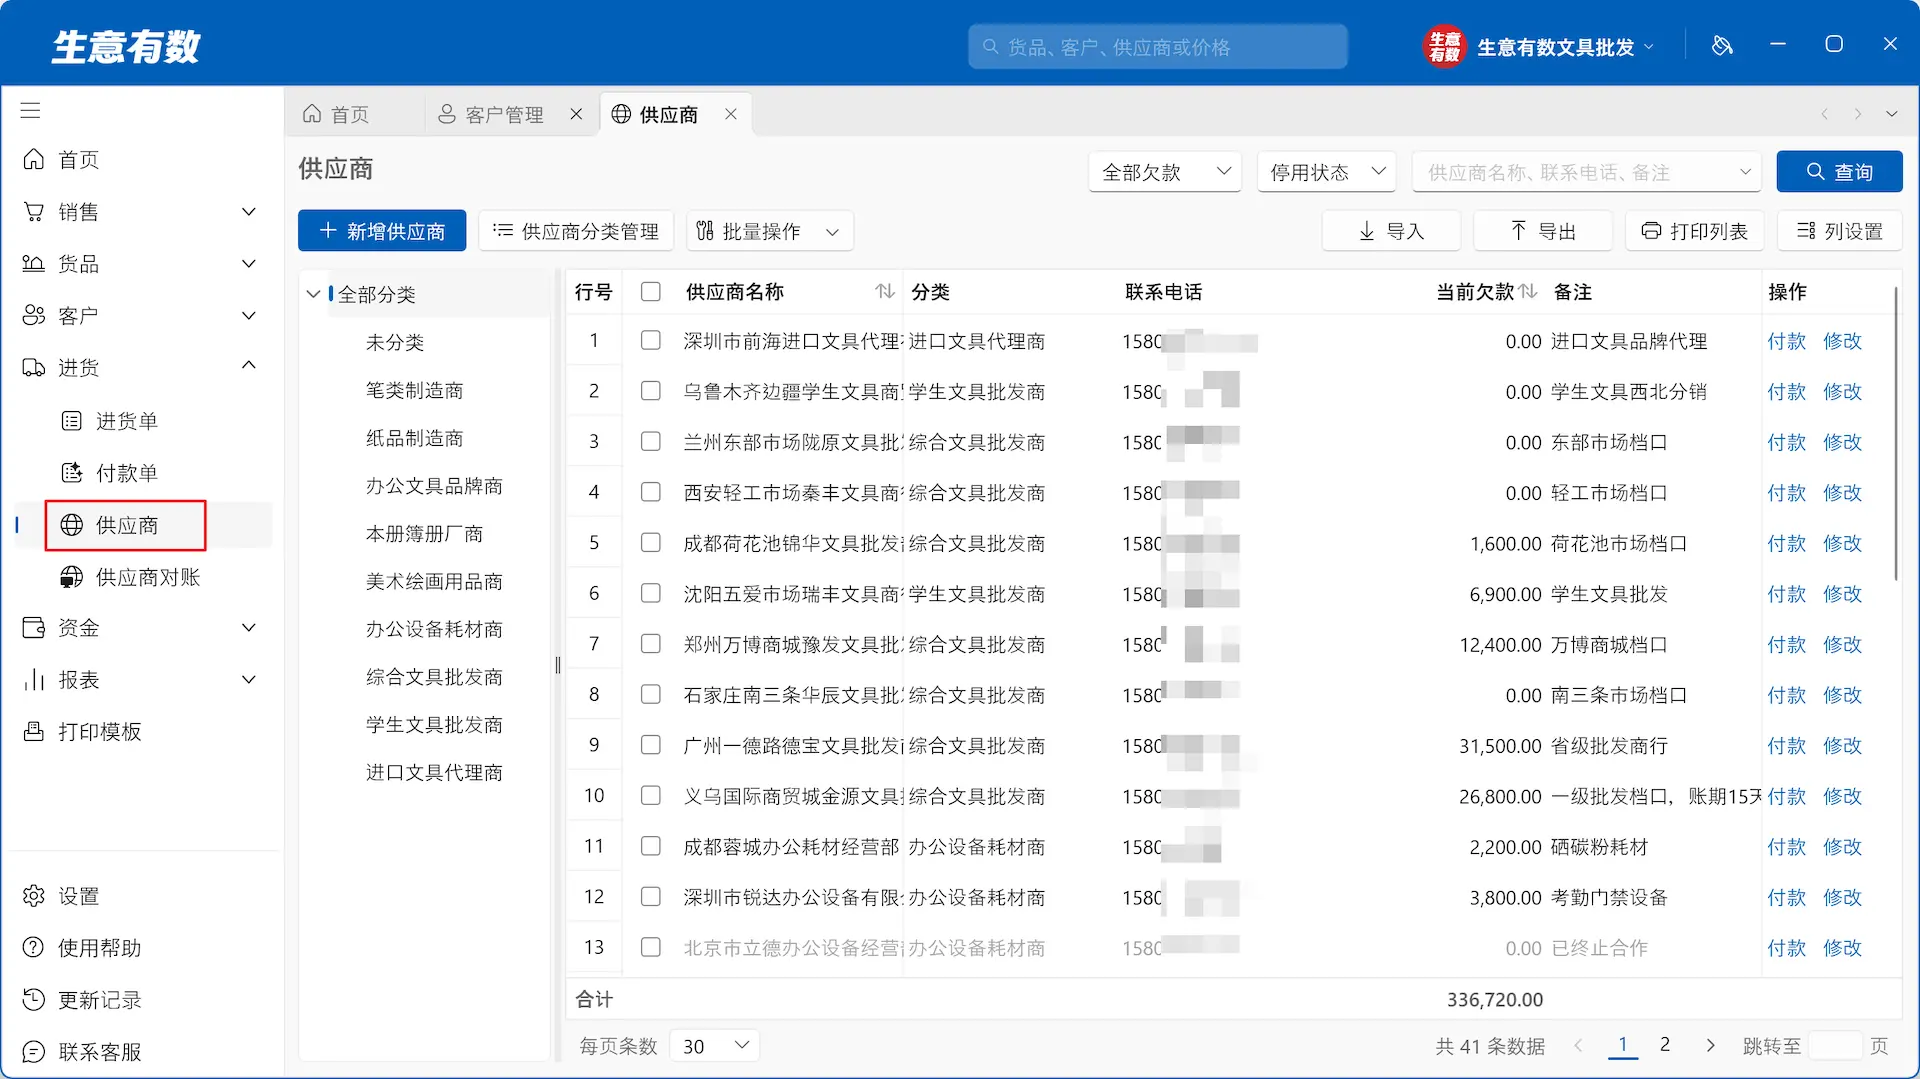Sort by 供应商名称 column sort icon
The height and width of the screenshot is (1079, 1920).
tap(885, 291)
